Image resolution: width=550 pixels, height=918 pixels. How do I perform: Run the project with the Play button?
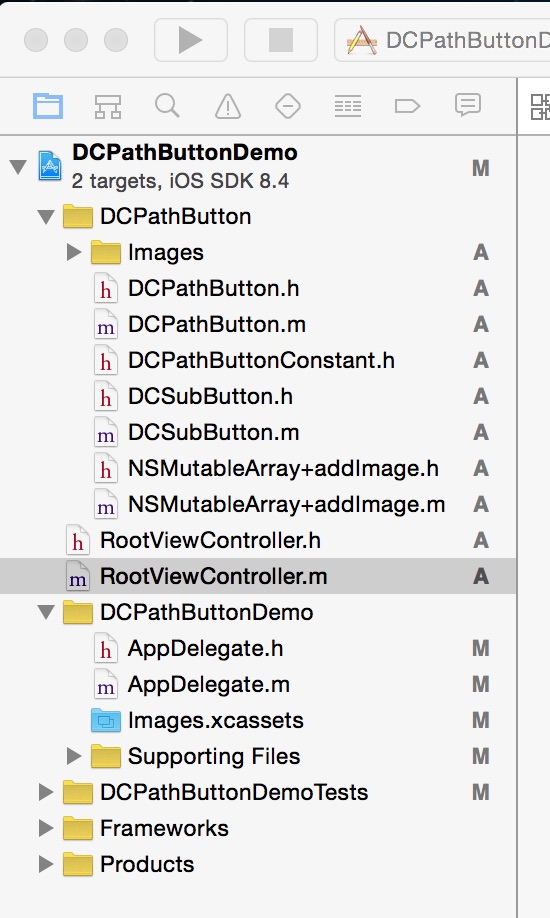[190, 40]
